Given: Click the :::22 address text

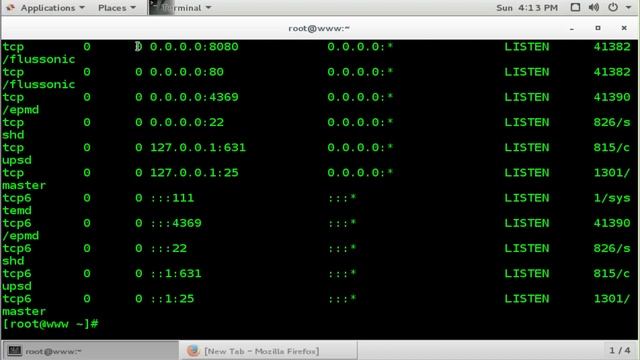Looking at the screenshot, I should click(168, 248).
